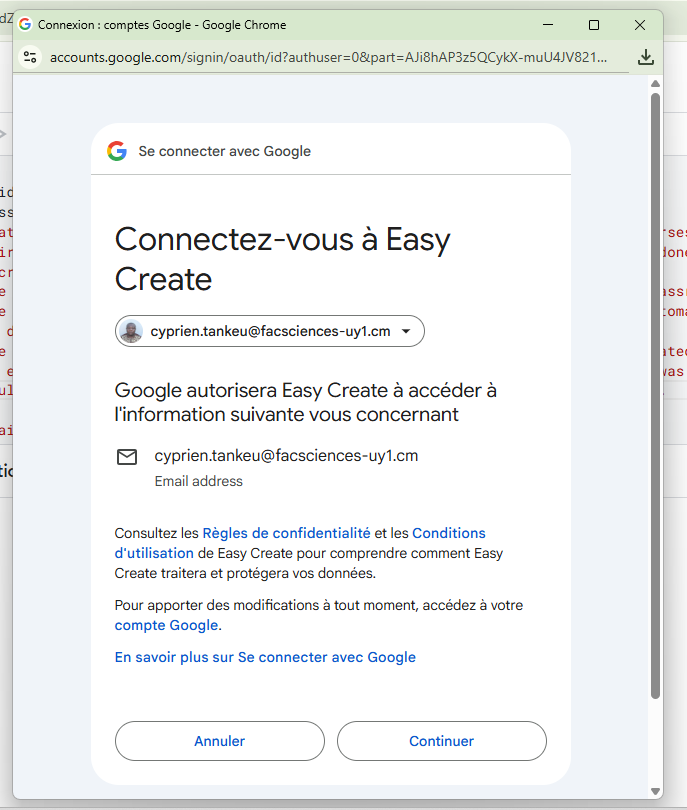
Task: Minimize the Google sign-in popup window
Action: pyautogui.click(x=548, y=24)
